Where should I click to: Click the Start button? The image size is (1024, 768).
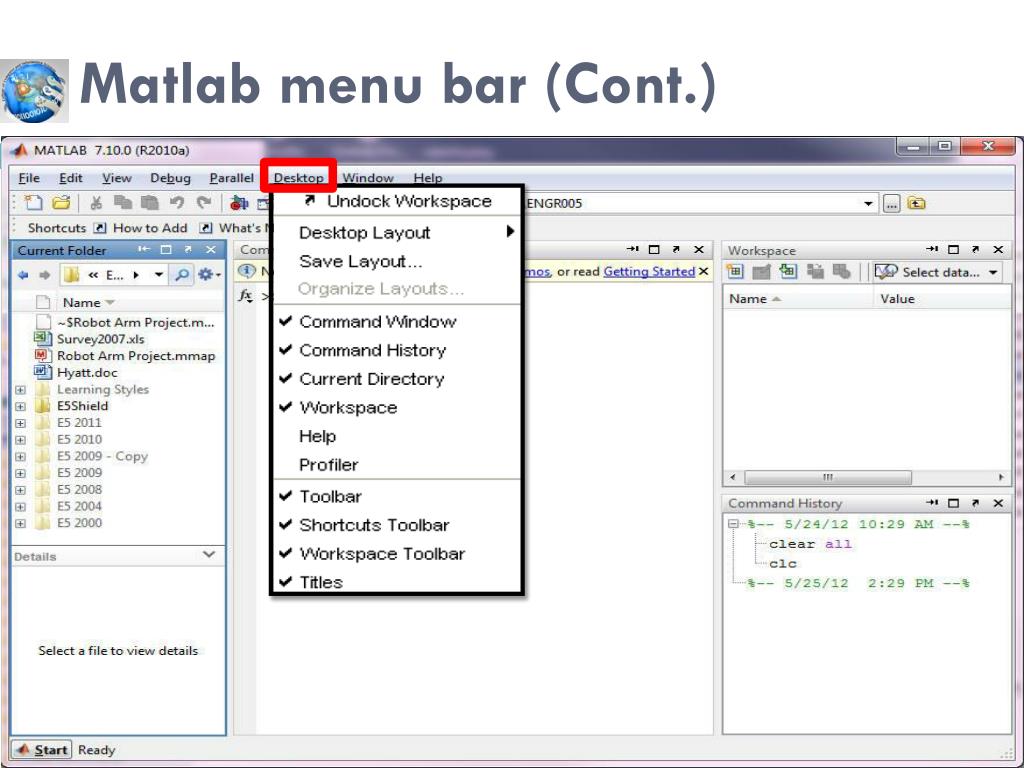[42, 750]
